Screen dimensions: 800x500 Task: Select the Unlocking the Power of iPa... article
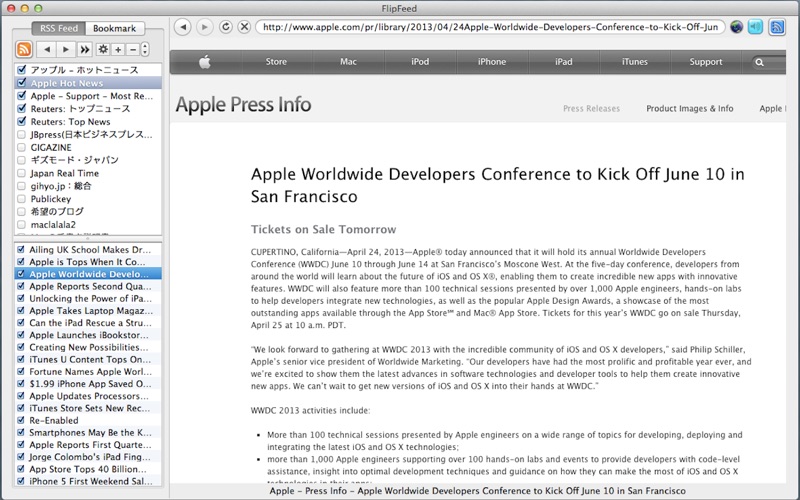pyautogui.click(x=88, y=298)
